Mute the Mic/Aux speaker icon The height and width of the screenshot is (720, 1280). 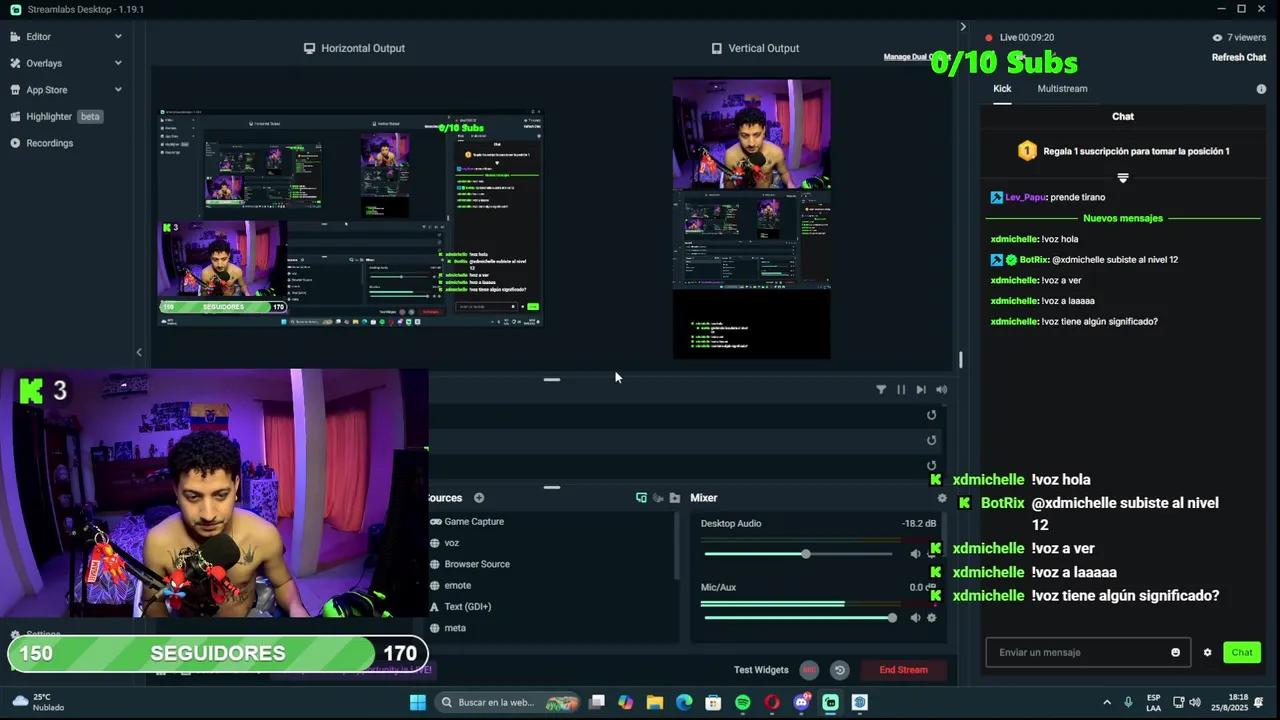click(915, 618)
